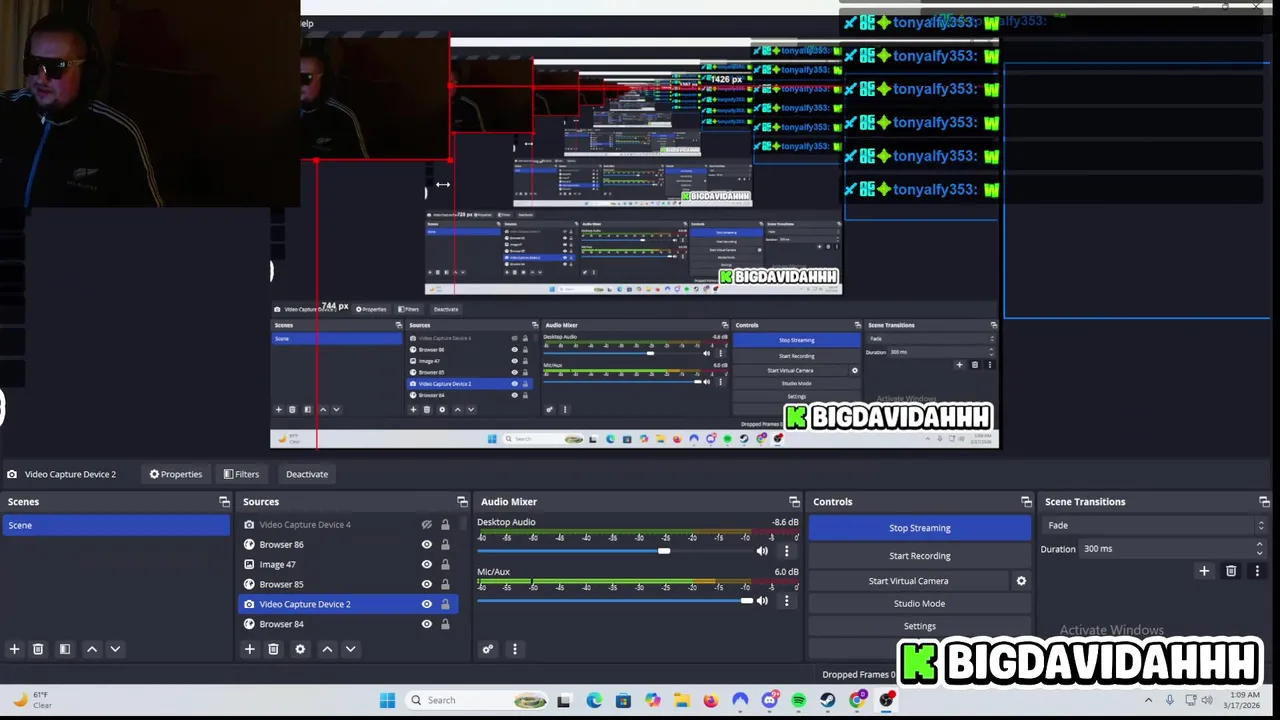Hide the Browser 86 source
Image resolution: width=1280 pixels, height=720 pixels.
pos(427,545)
